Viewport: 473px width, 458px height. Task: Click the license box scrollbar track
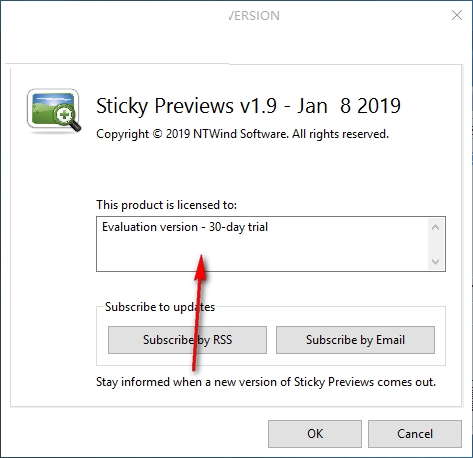435,245
